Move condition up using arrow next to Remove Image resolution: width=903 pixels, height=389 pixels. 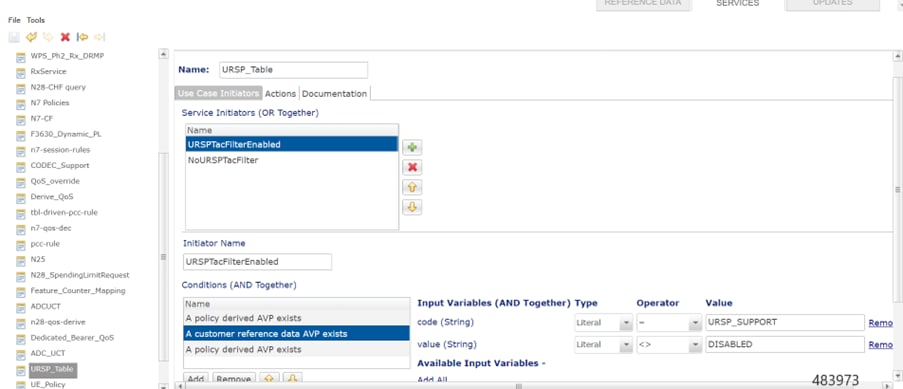pyautogui.click(x=268, y=379)
